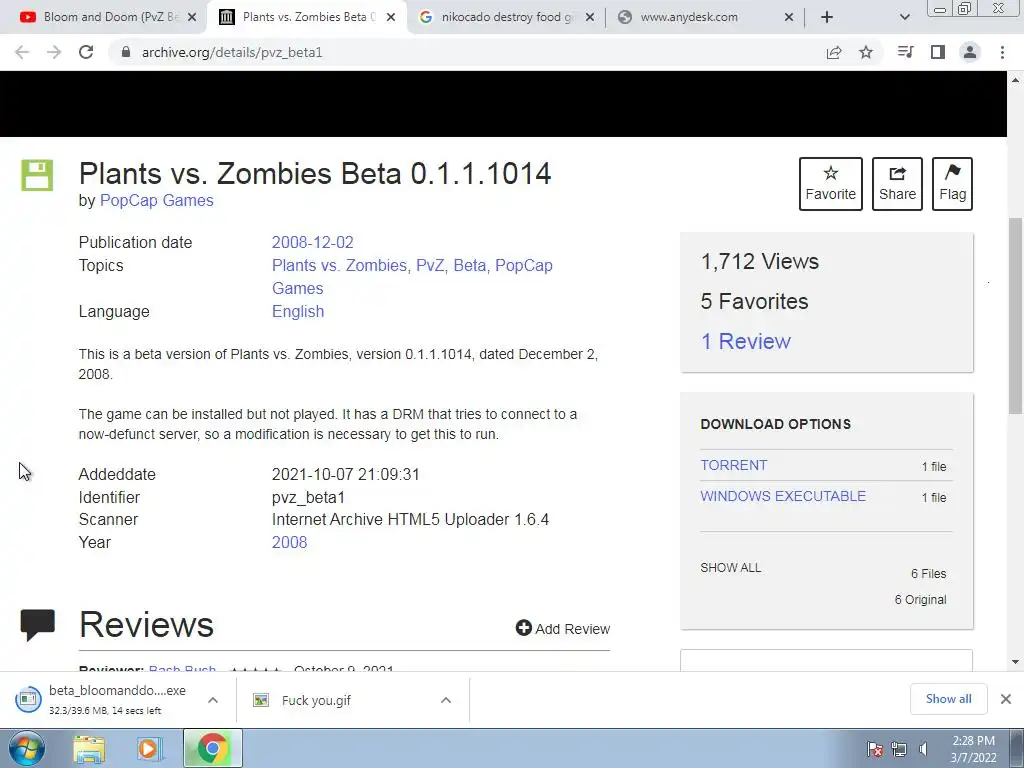Open the PopCap Games creator link
The image size is (1024, 768).
tap(157, 200)
